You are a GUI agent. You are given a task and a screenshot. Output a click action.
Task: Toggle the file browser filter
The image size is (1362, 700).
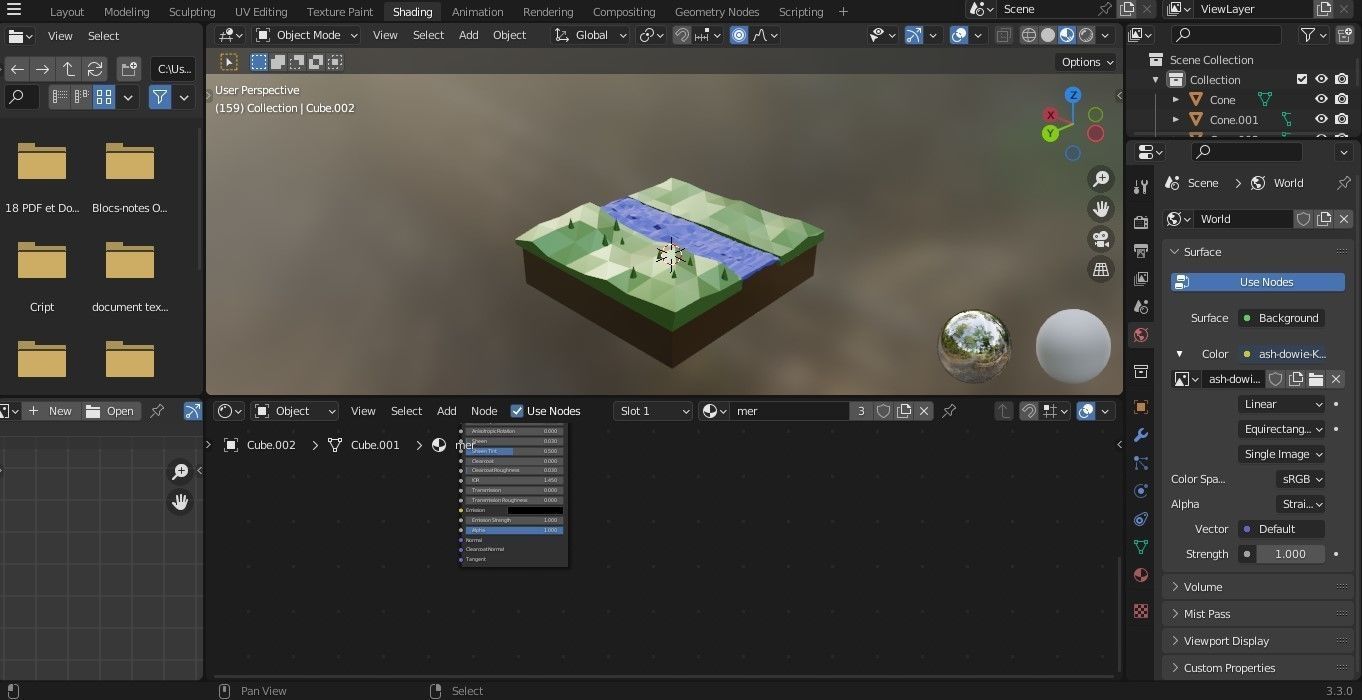160,97
